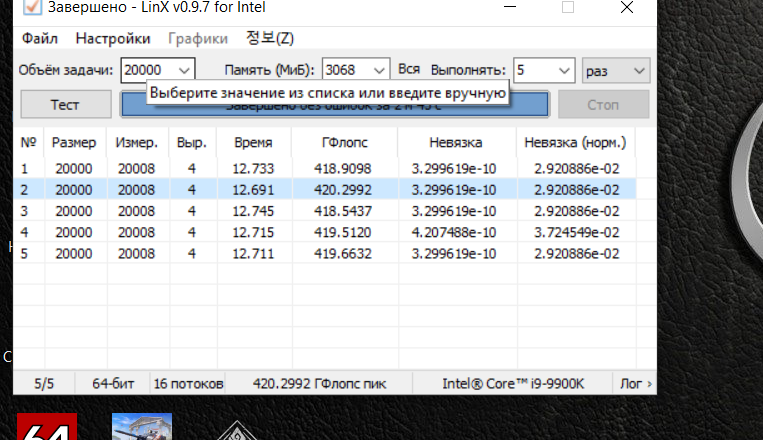Click the Размер column header
This screenshot has height=440, width=763.
(74, 143)
